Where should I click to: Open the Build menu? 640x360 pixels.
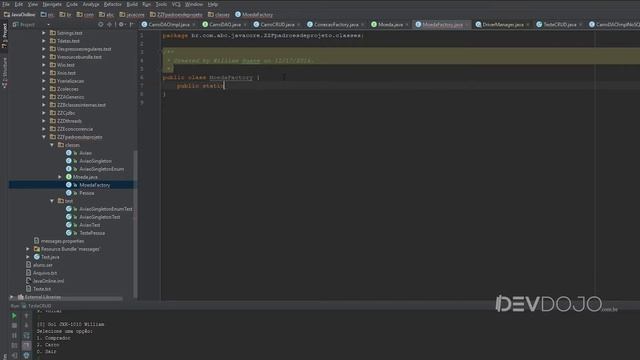[132, 4]
